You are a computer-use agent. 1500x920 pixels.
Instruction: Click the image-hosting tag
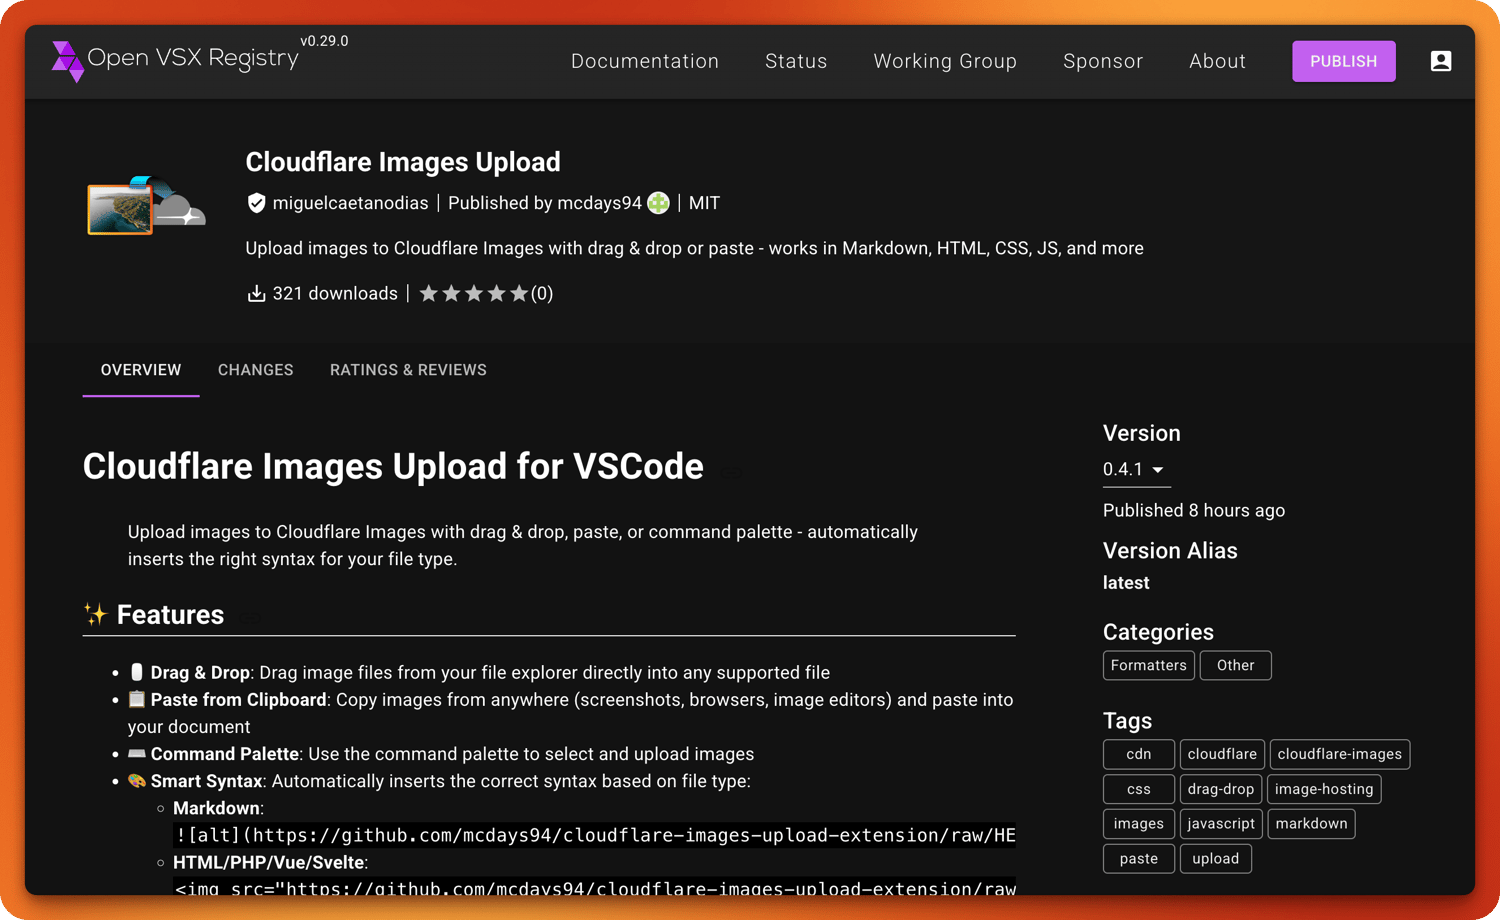pyautogui.click(x=1324, y=789)
